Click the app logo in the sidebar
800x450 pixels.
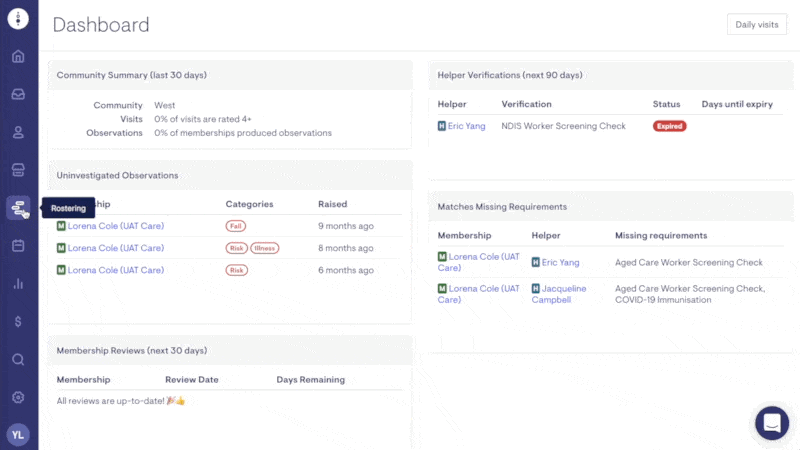coord(18,19)
